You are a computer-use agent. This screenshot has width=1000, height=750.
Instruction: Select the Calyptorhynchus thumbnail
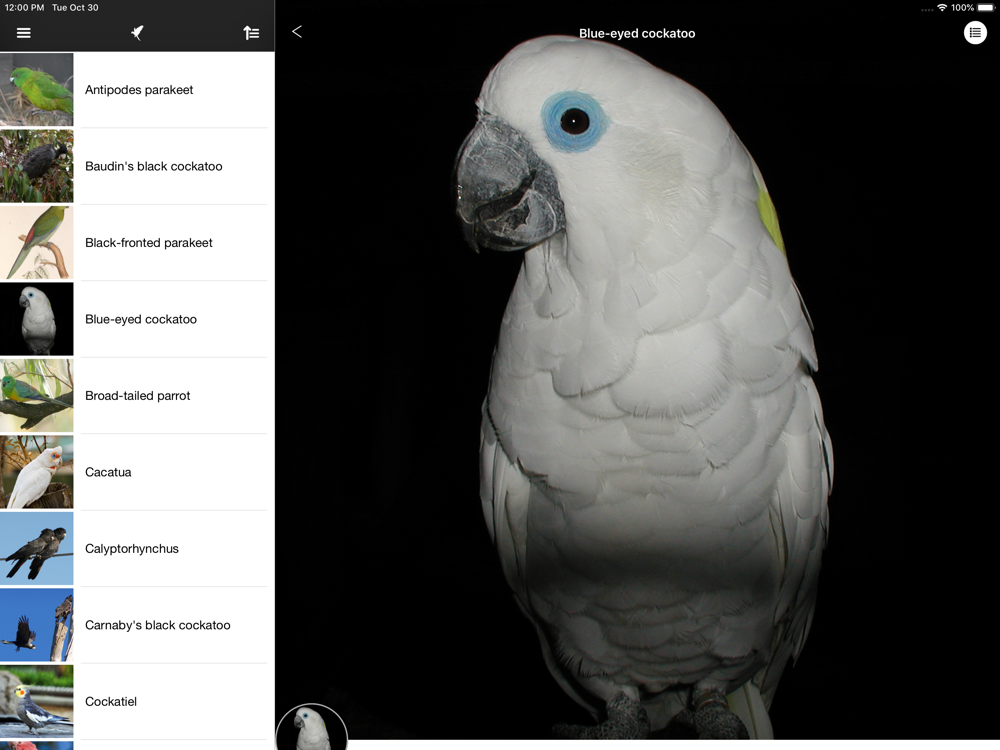tap(36, 548)
